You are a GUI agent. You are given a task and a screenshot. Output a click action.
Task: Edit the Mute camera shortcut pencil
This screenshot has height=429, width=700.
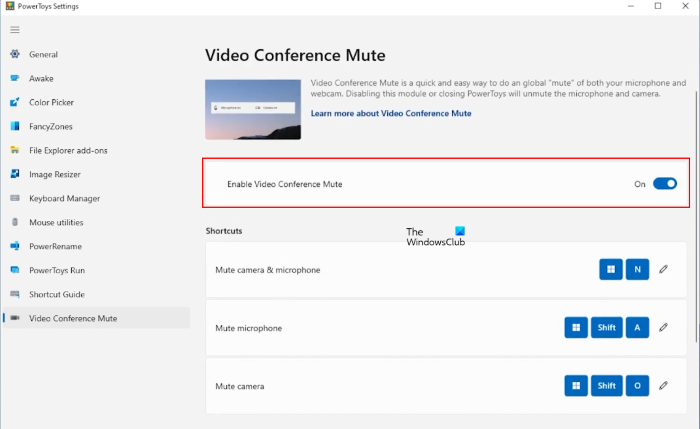(662, 385)
